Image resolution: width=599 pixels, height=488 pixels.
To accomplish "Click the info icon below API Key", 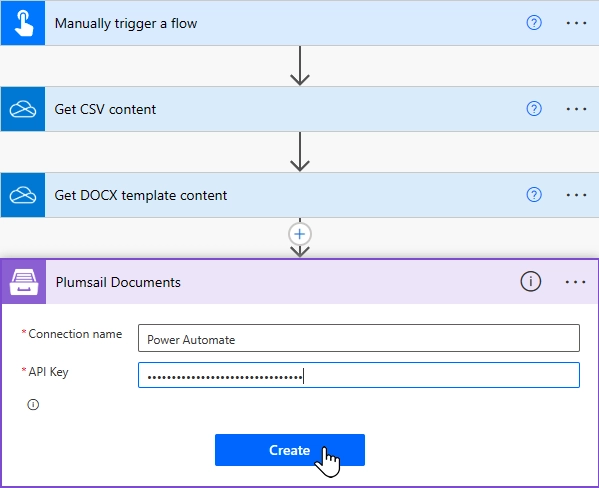I will [33, 404].
